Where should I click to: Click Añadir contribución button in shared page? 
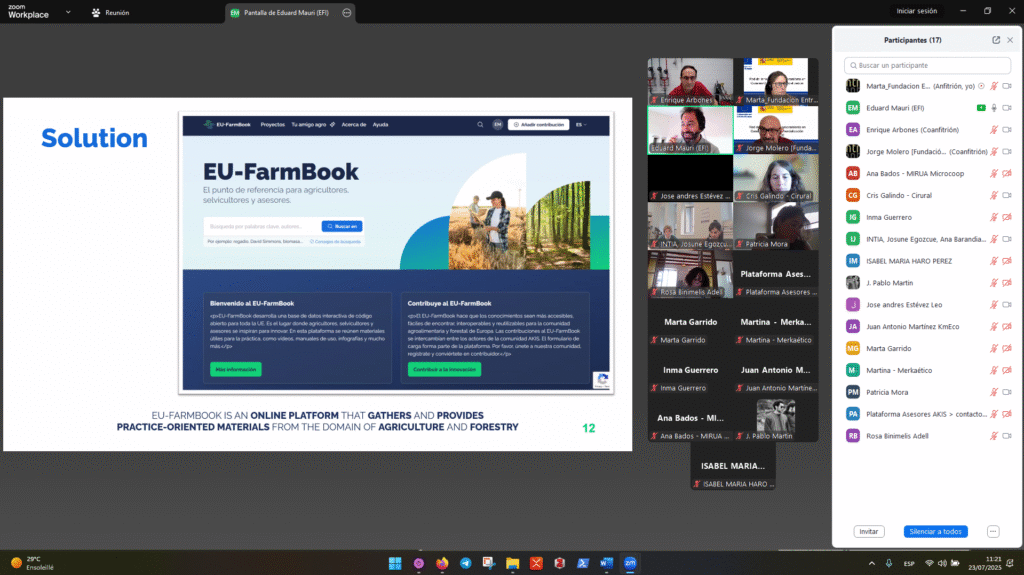(x=539, y=124)
